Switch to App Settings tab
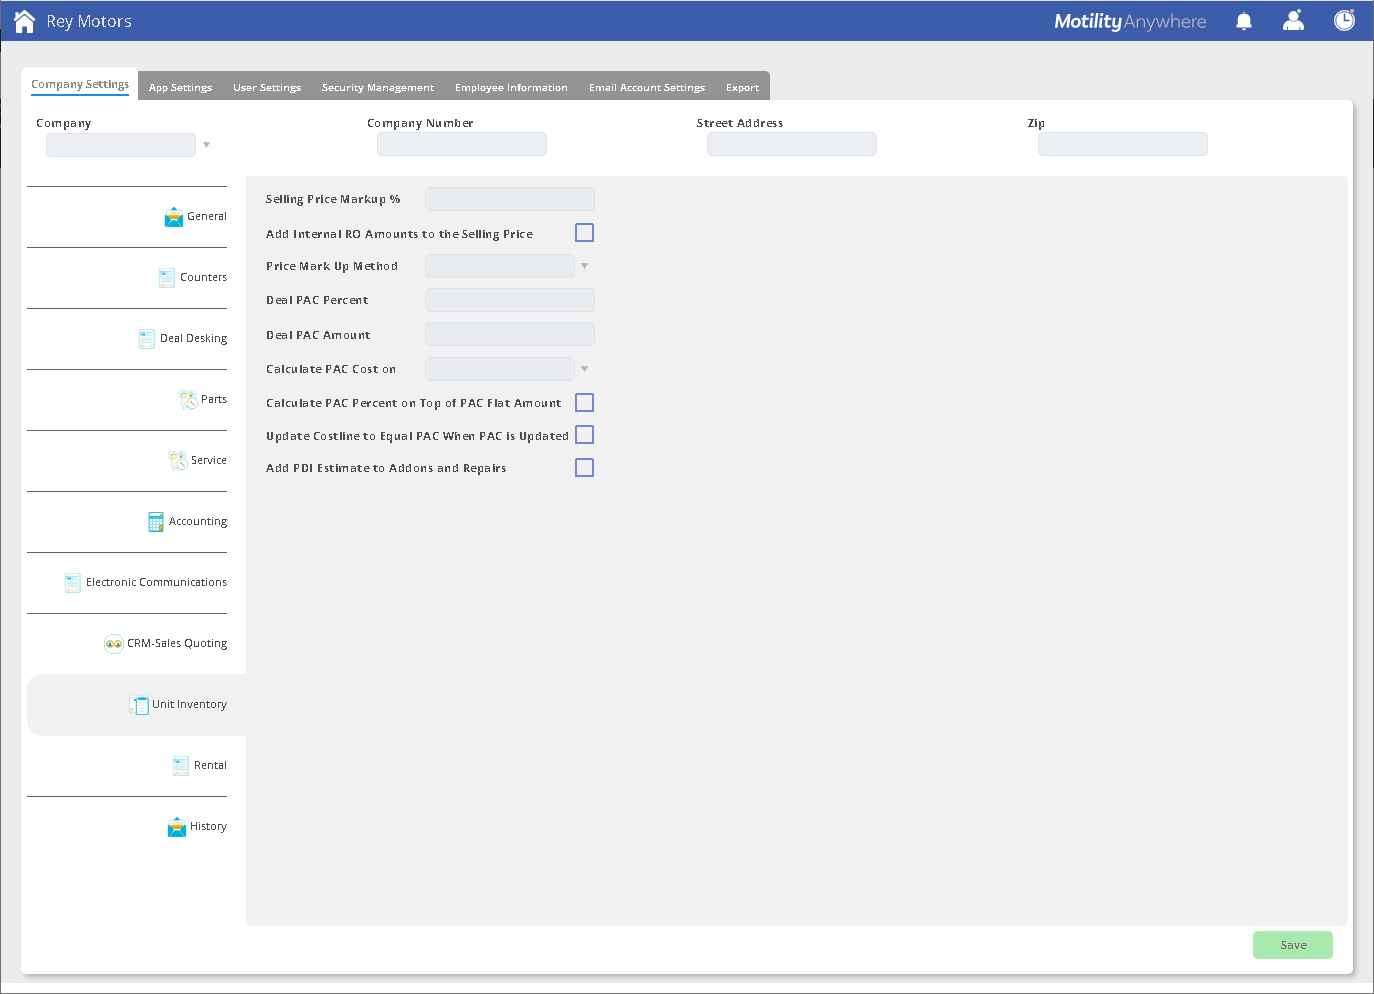Screen dimensions: 1374x994 pyautogui.click(x=181, y=88)
